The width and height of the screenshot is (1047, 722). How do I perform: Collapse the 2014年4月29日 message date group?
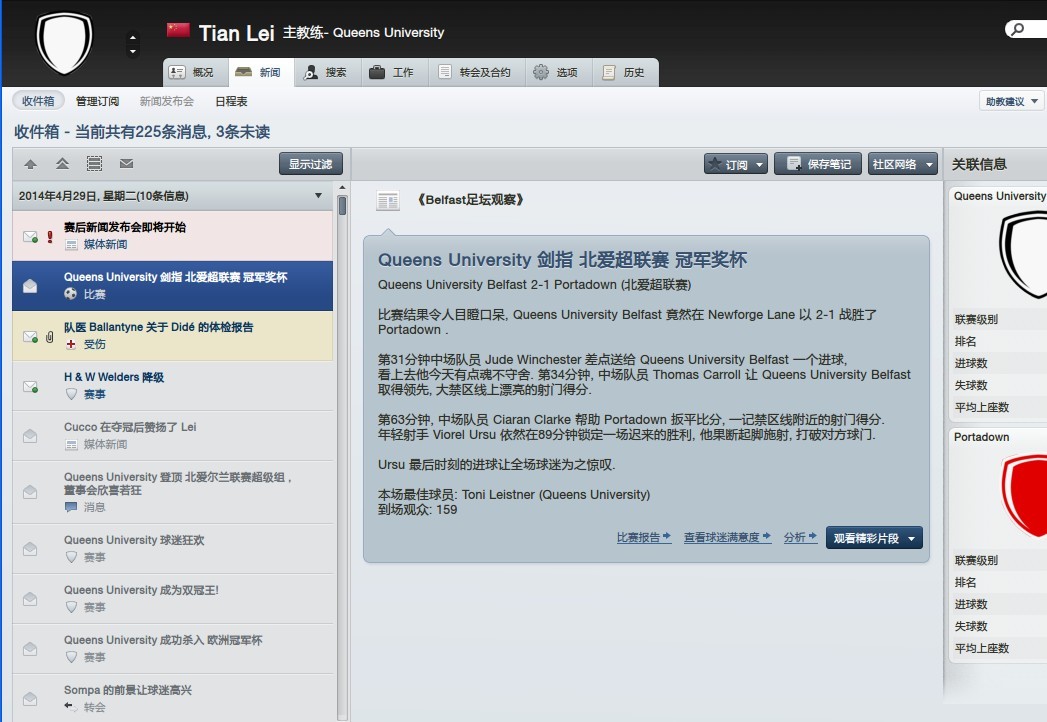click(319, 196)
